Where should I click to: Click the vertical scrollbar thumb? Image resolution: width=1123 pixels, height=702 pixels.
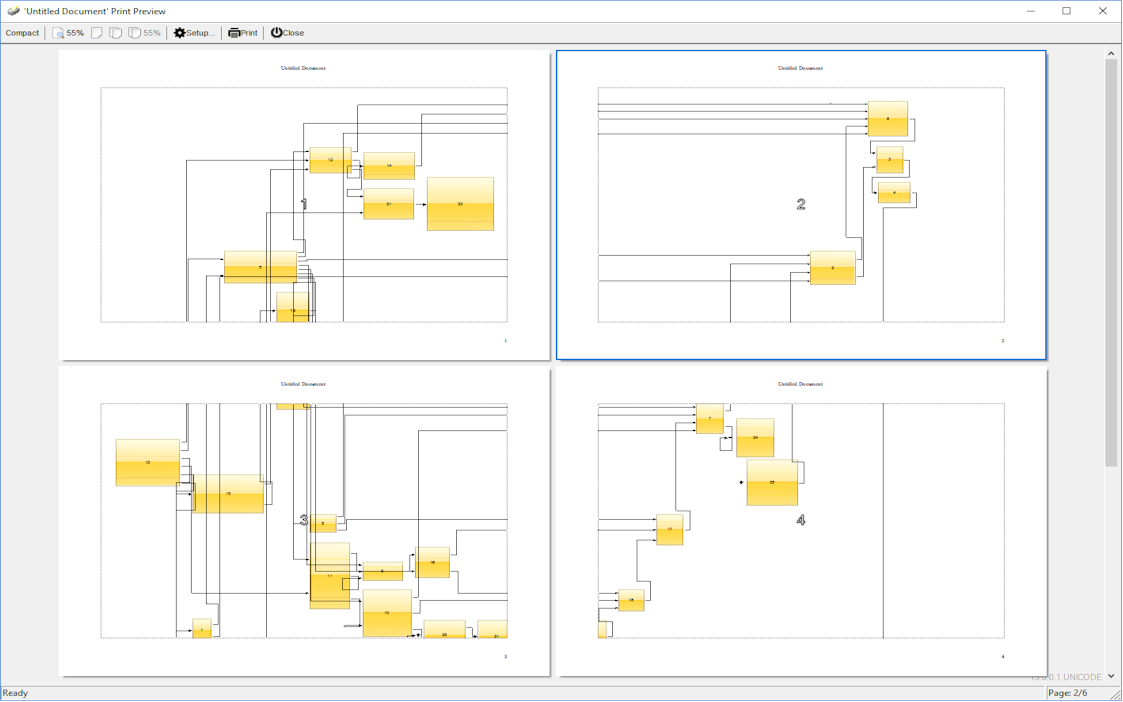coord(1111,260)
